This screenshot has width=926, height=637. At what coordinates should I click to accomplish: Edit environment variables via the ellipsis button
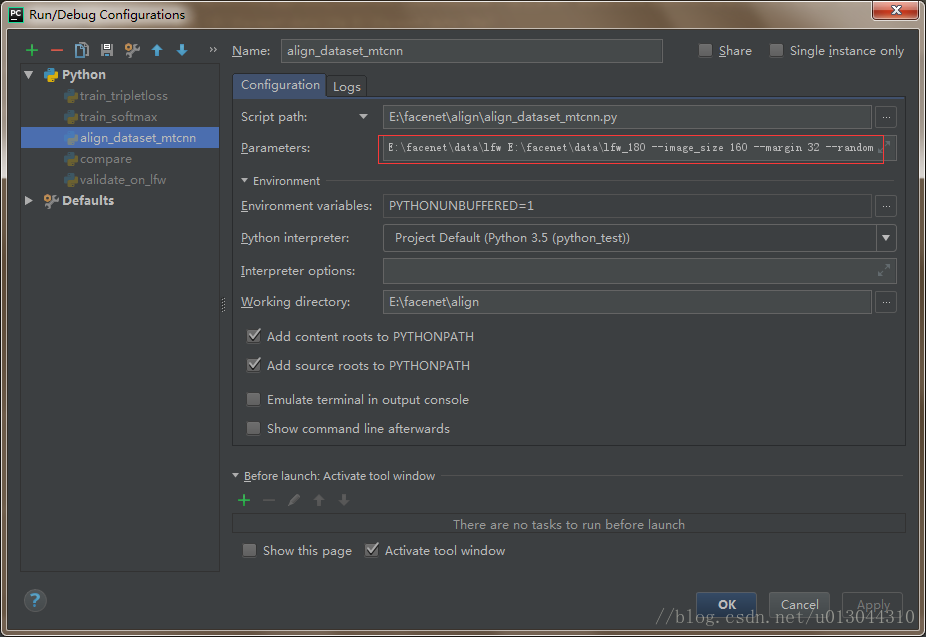[x=886, y=206]
